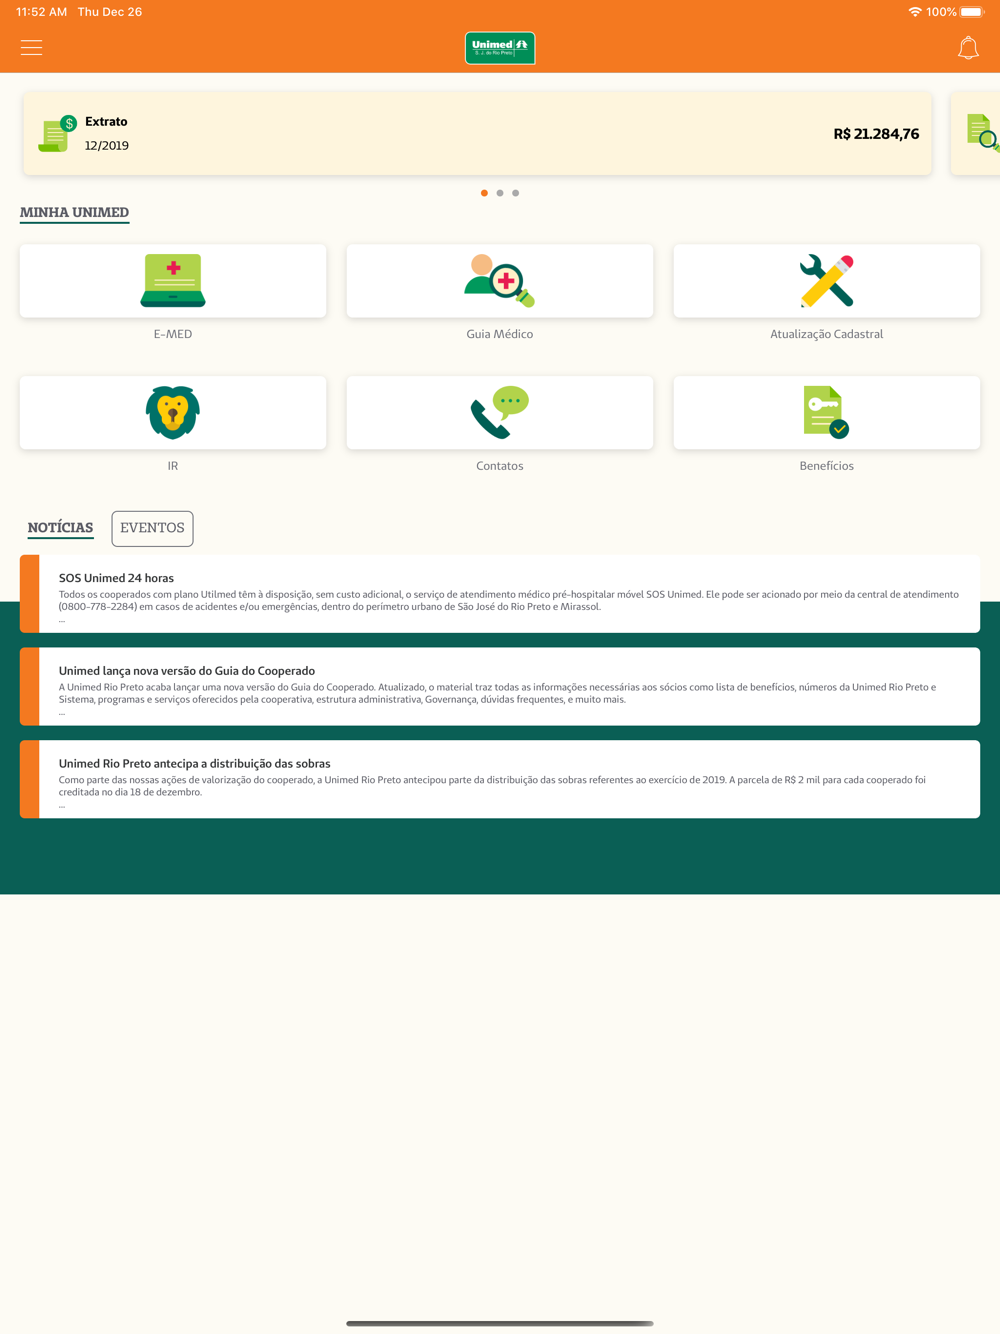The width and height of the screenshot is (1000, 1334).
Task: Tap the Contatos label
Action: (x=500, y=466)
